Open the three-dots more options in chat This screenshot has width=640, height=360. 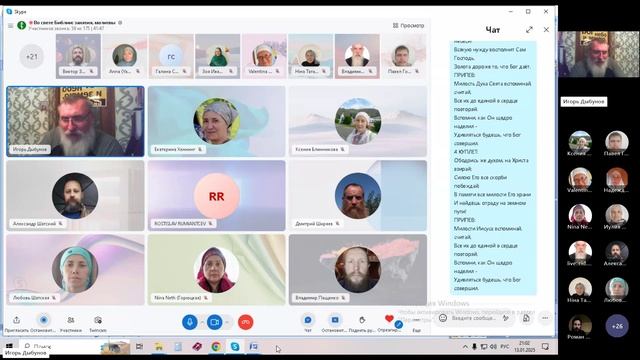pyautogui.click(x=545, y=318)
